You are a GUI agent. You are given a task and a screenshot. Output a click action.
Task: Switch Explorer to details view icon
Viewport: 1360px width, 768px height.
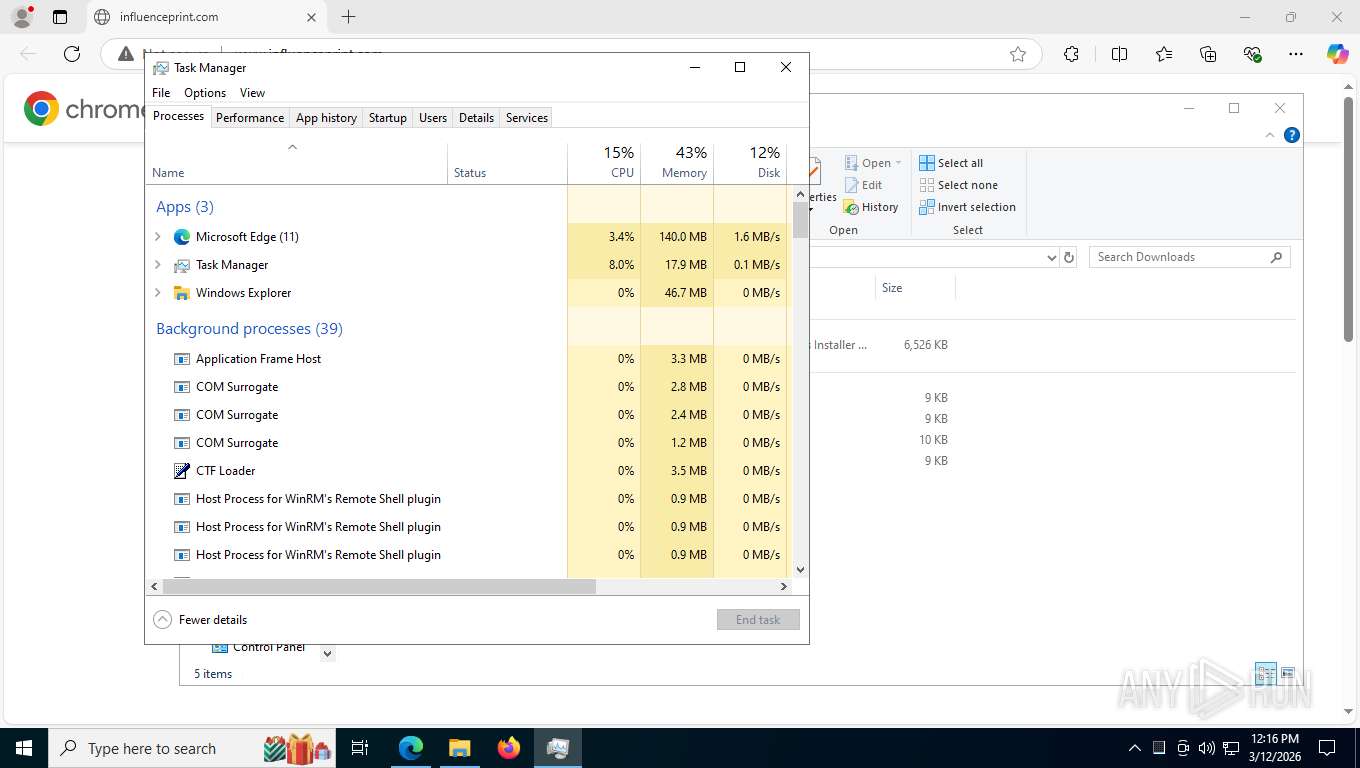click(x=1265, y=673)
